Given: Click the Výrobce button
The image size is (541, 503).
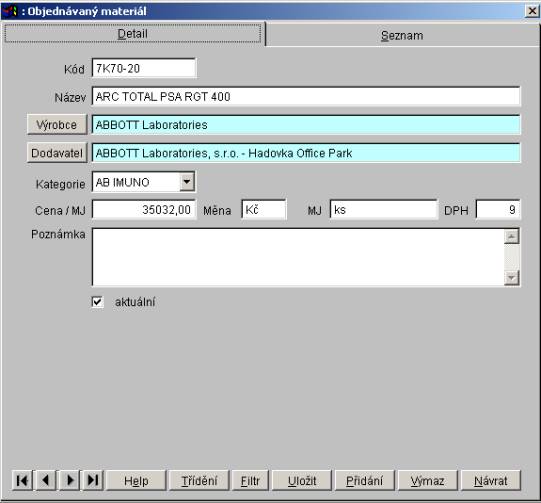Looking at the screenshot, I should [x=57, y=125].
